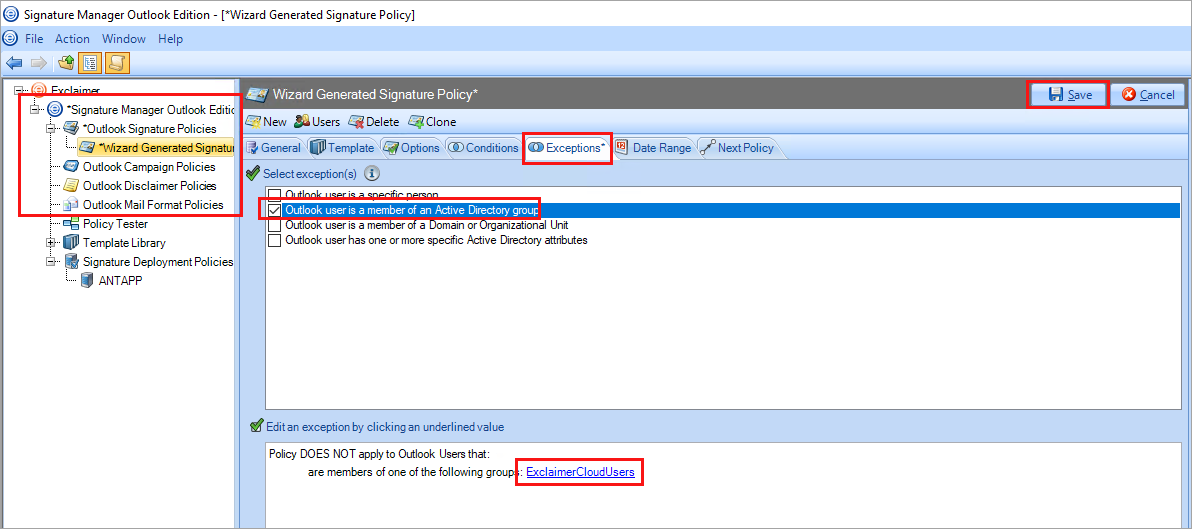Click the info icon beside Select exception(s)
The image size is (1192, 529).
coord(372,173)
